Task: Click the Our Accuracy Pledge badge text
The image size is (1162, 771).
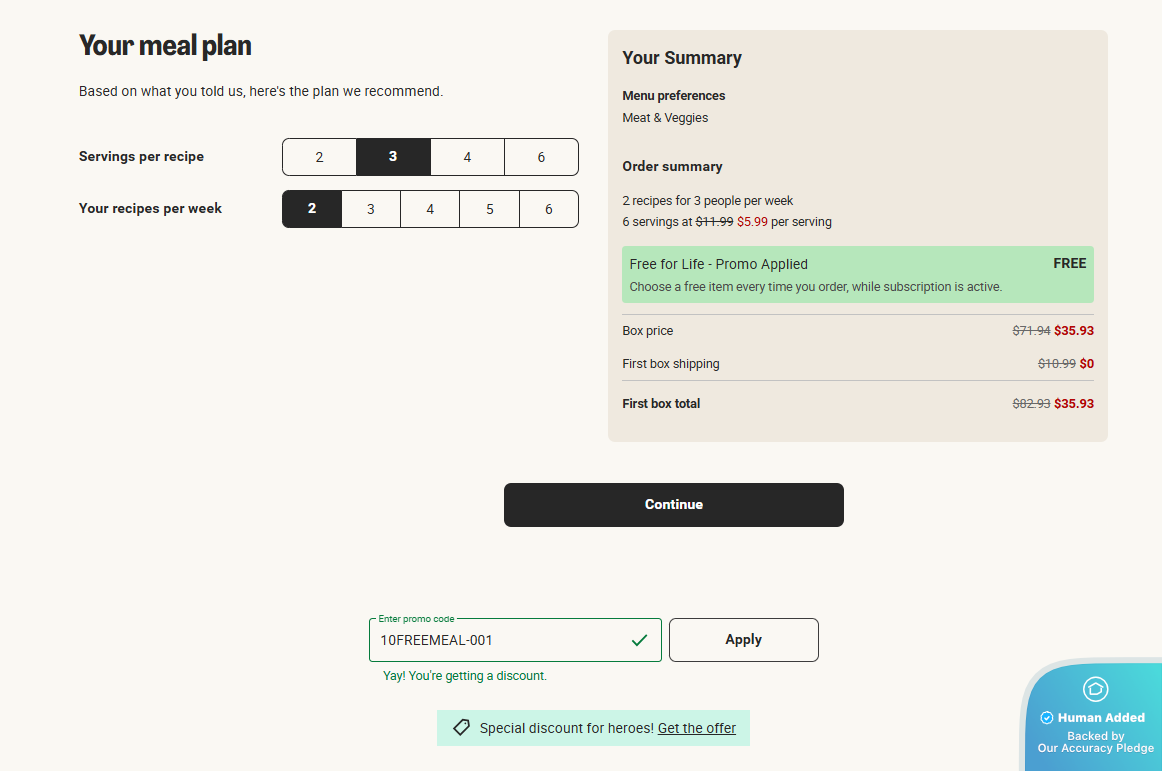Action: tap(1096, 748)
